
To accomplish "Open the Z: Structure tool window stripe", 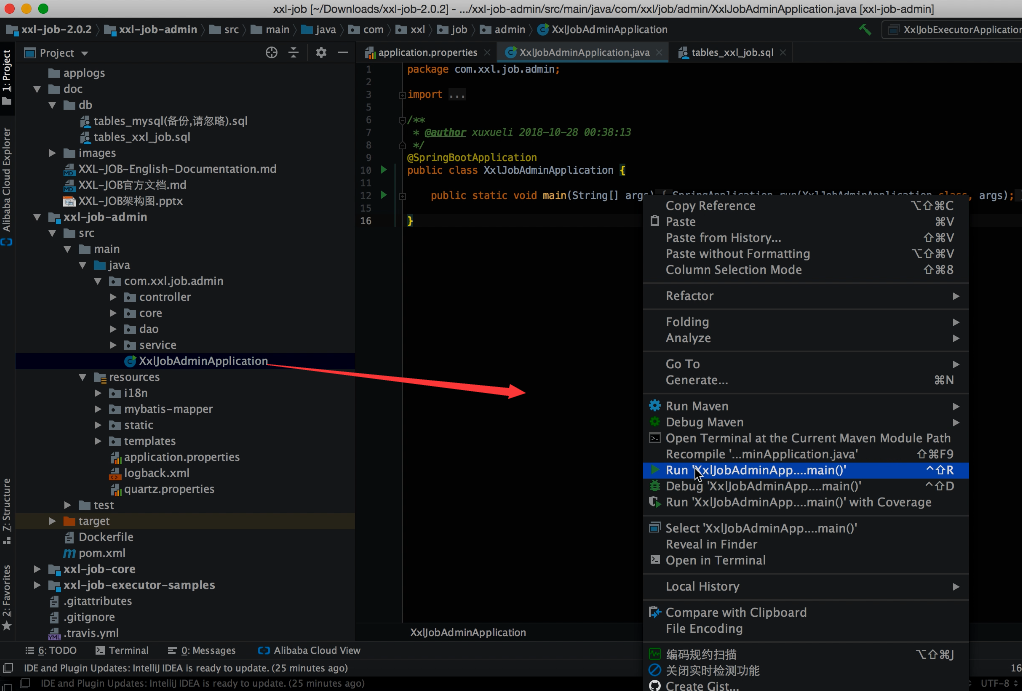I will [x=7, y=512].
